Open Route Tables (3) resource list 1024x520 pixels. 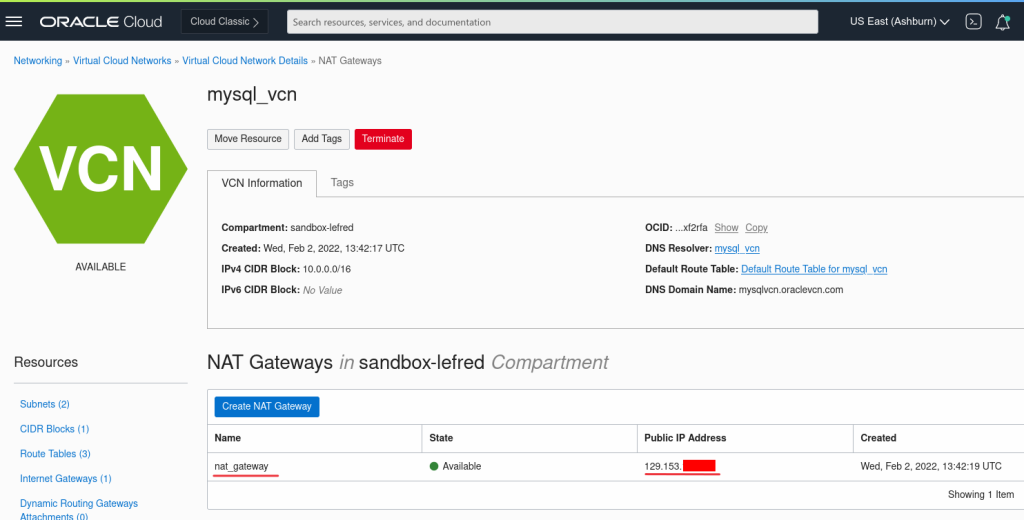[55, 454]
